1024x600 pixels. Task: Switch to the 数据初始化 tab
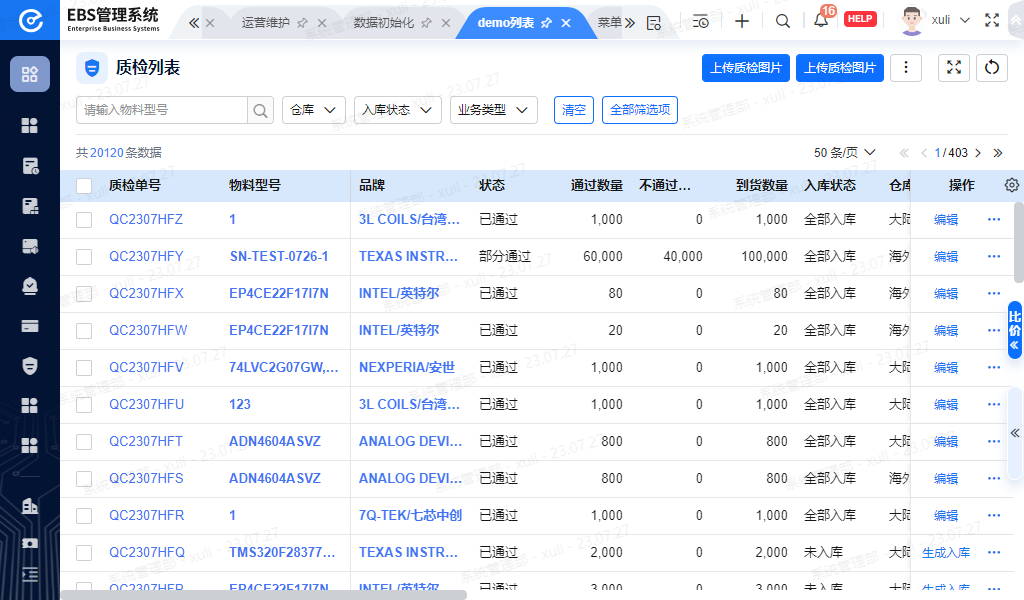click(384, 22)
